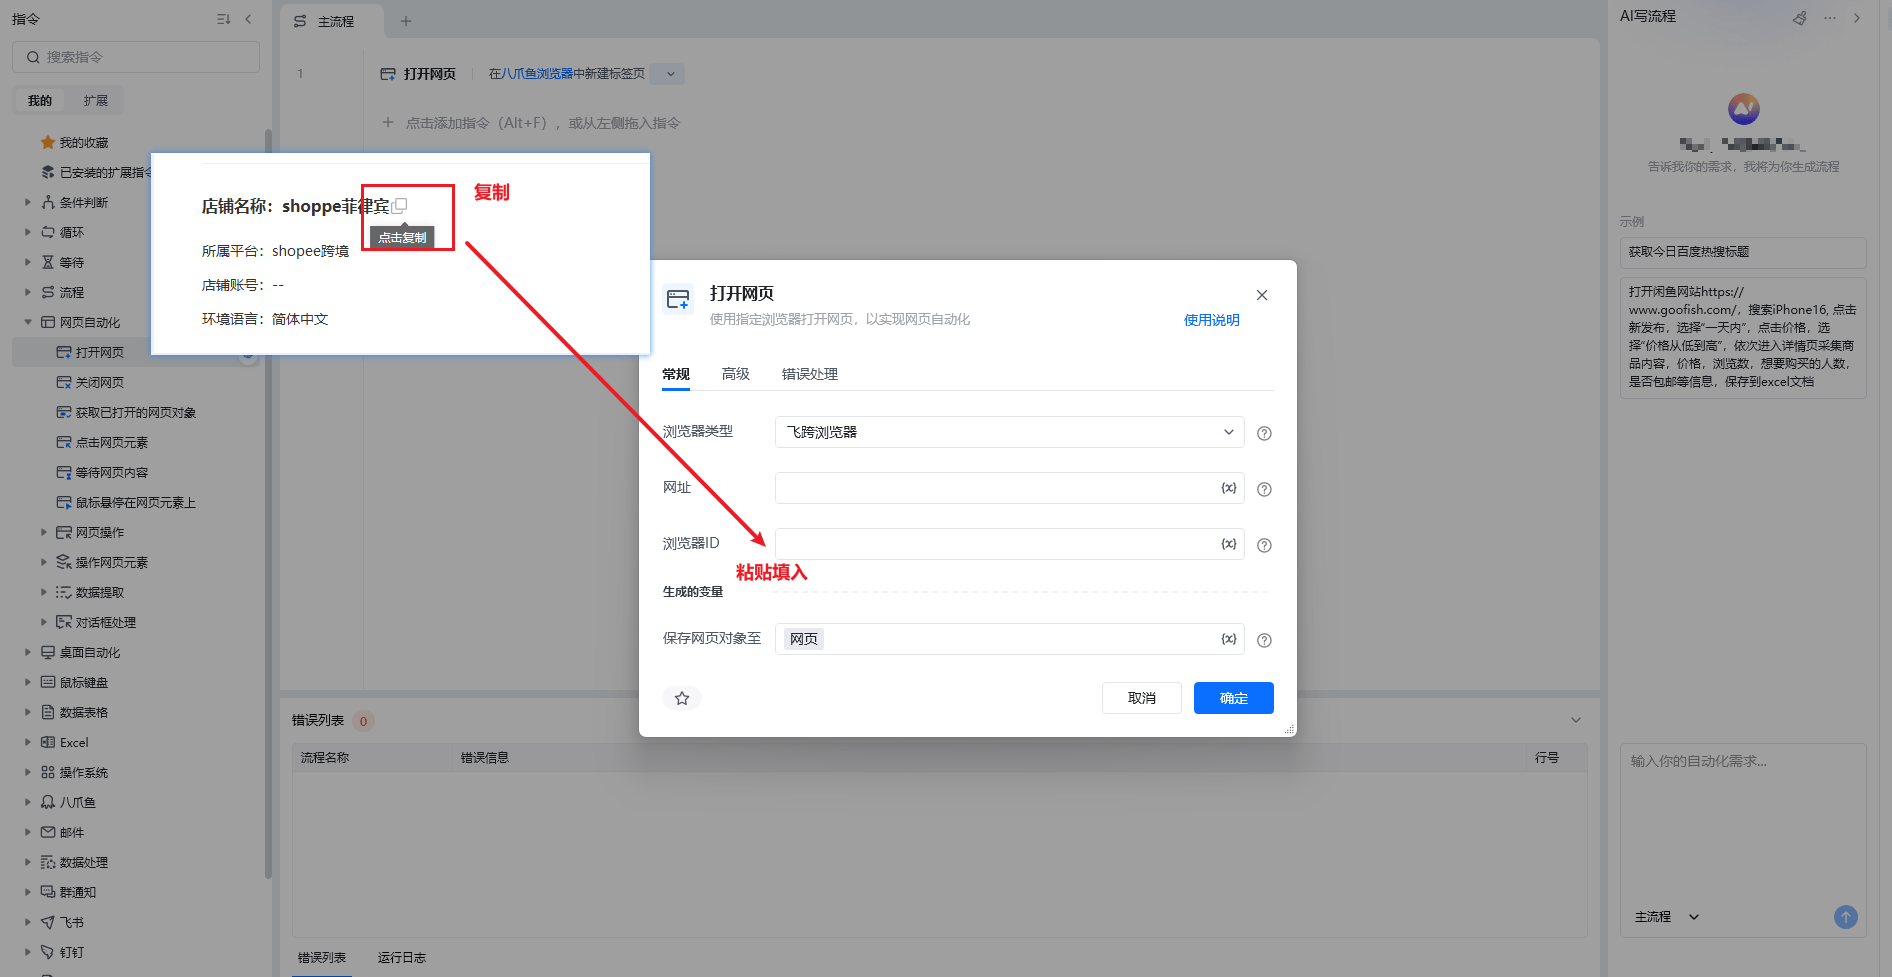This screenshot has height=977, width=1892.
Task: Click the 浏览器ID input field
Action: [995, 544]
